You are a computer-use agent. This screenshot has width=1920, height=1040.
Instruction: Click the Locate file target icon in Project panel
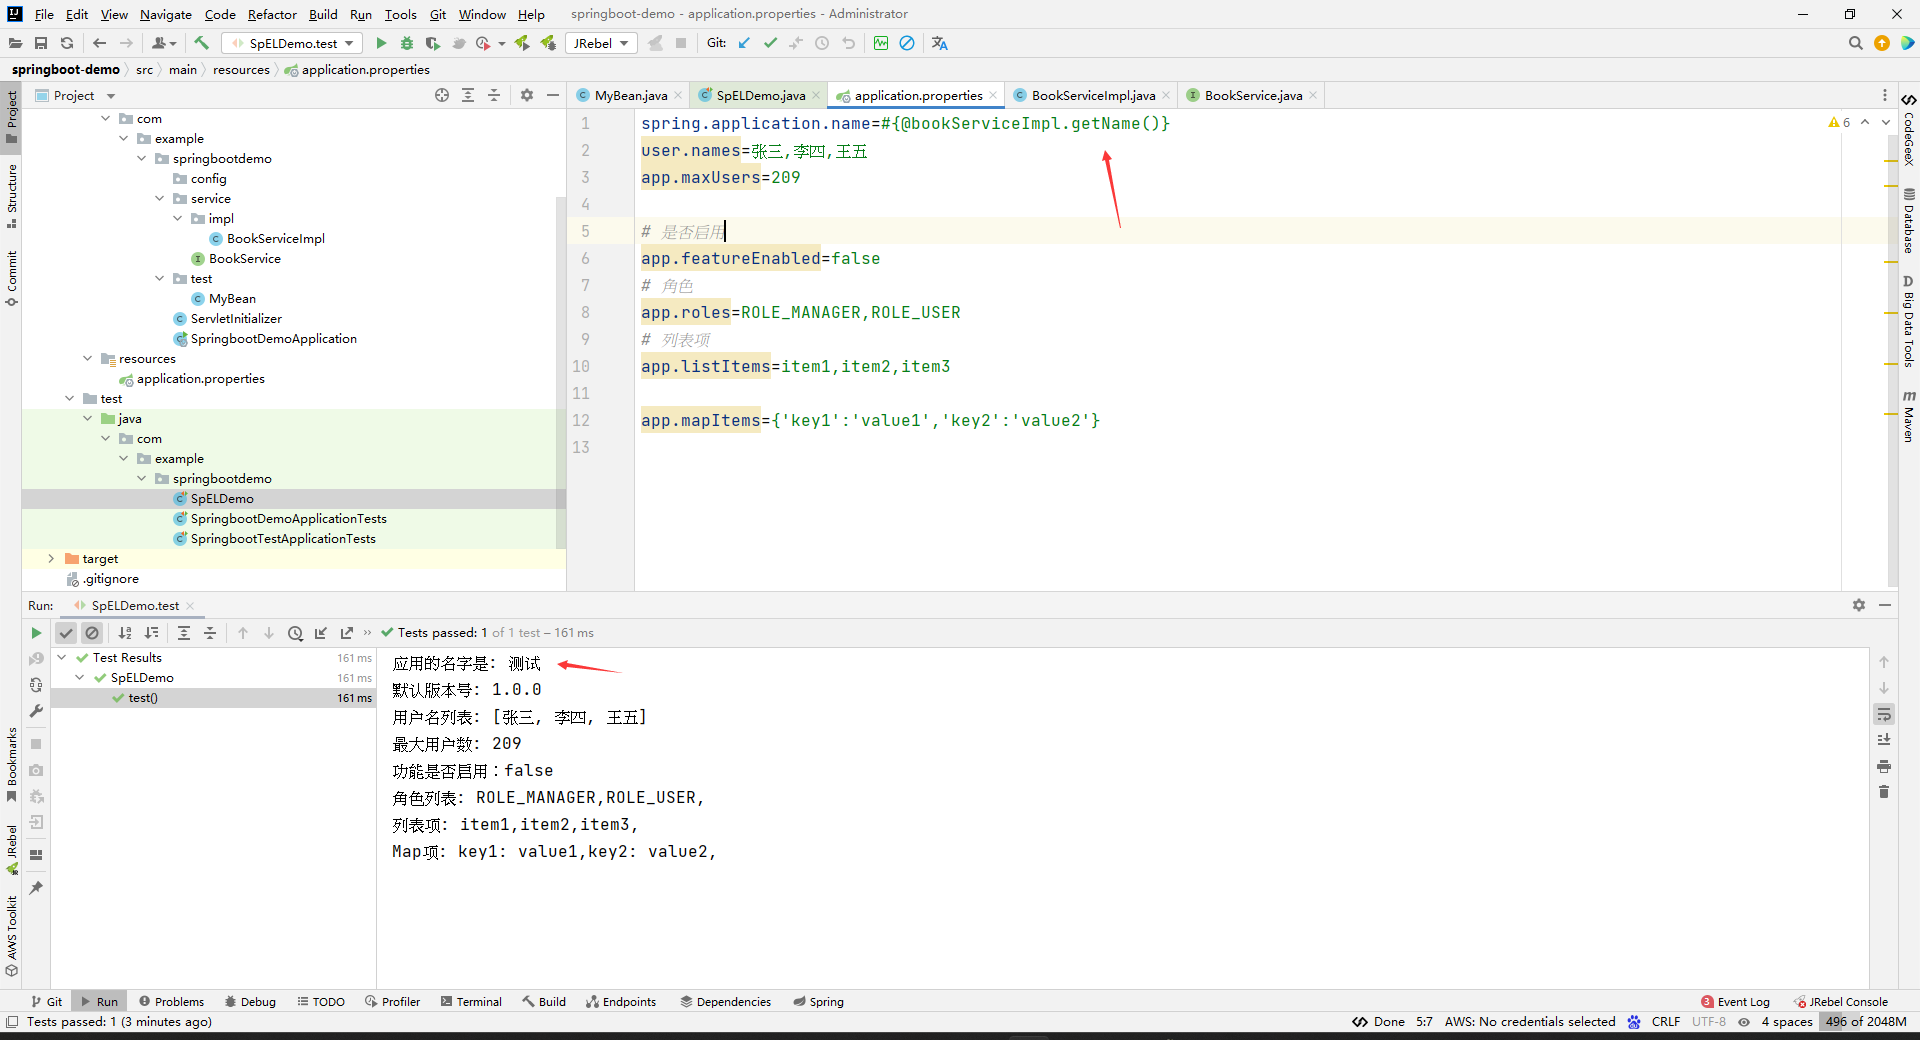[x=442, y=95]
